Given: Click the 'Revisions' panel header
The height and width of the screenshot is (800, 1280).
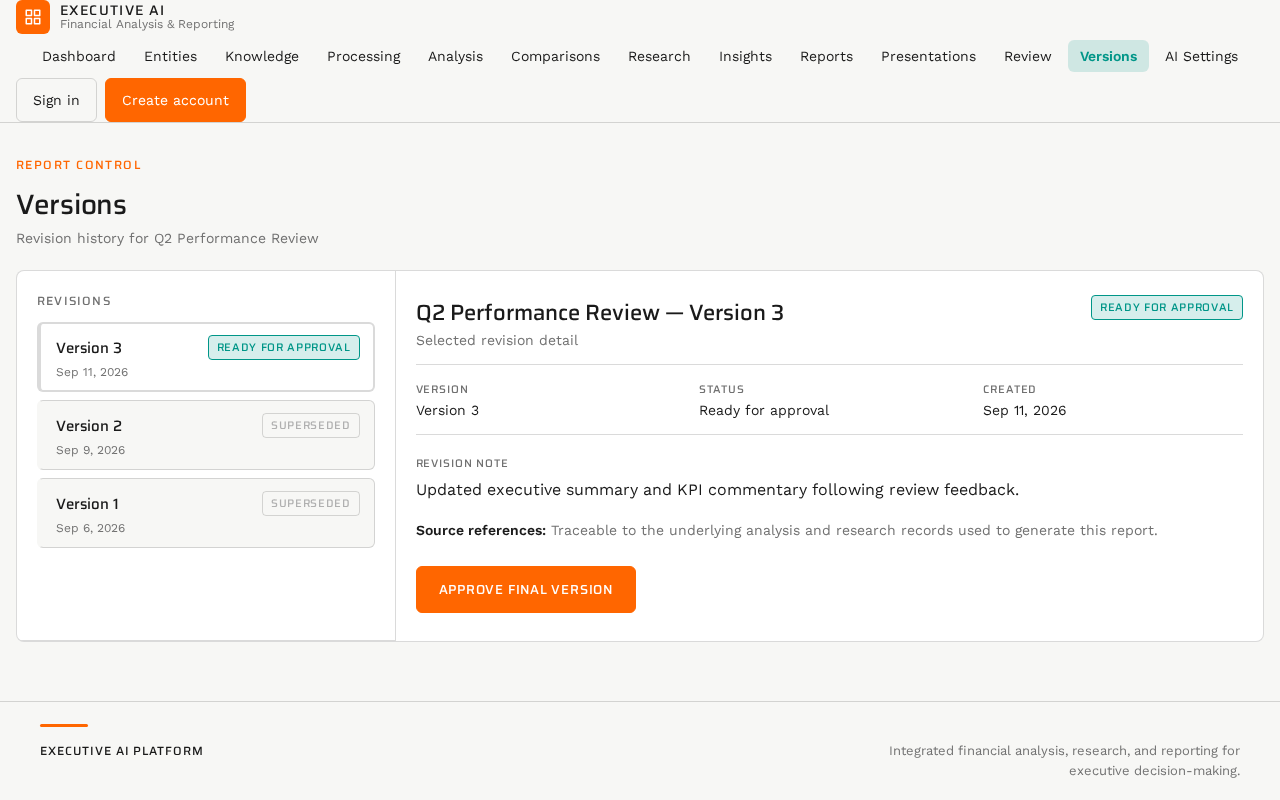Looking at the screenshot, I should (x=74, y=301).
